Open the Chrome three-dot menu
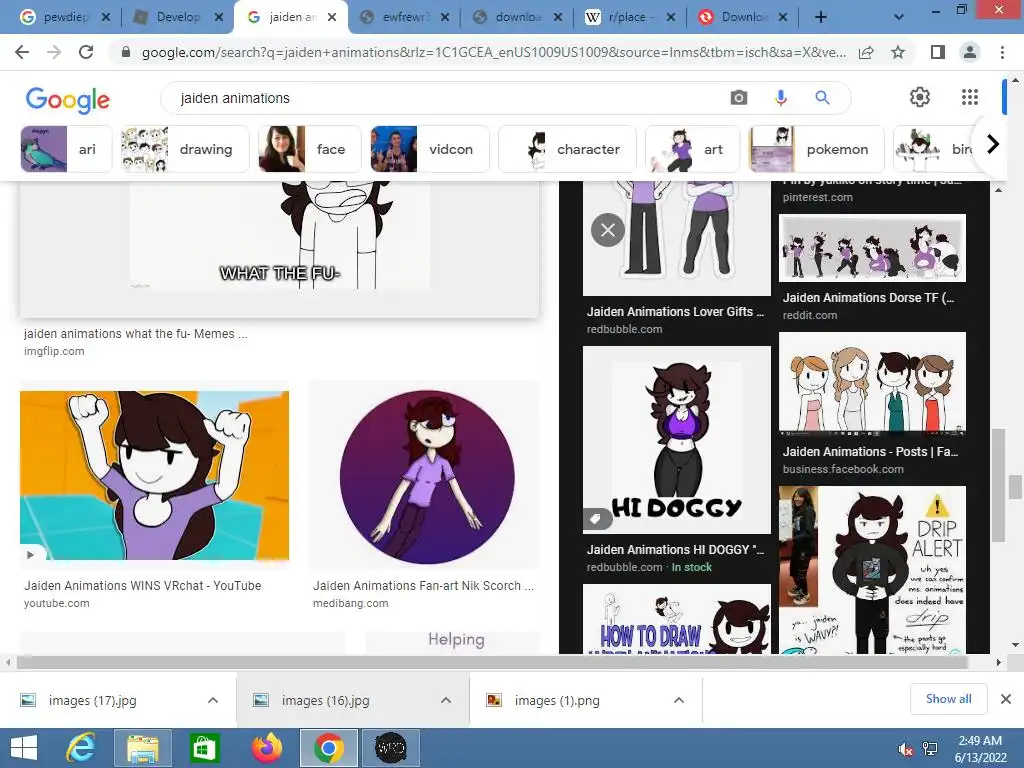Viewport: 1024px width, 768px height. (x=1002, y=52)
